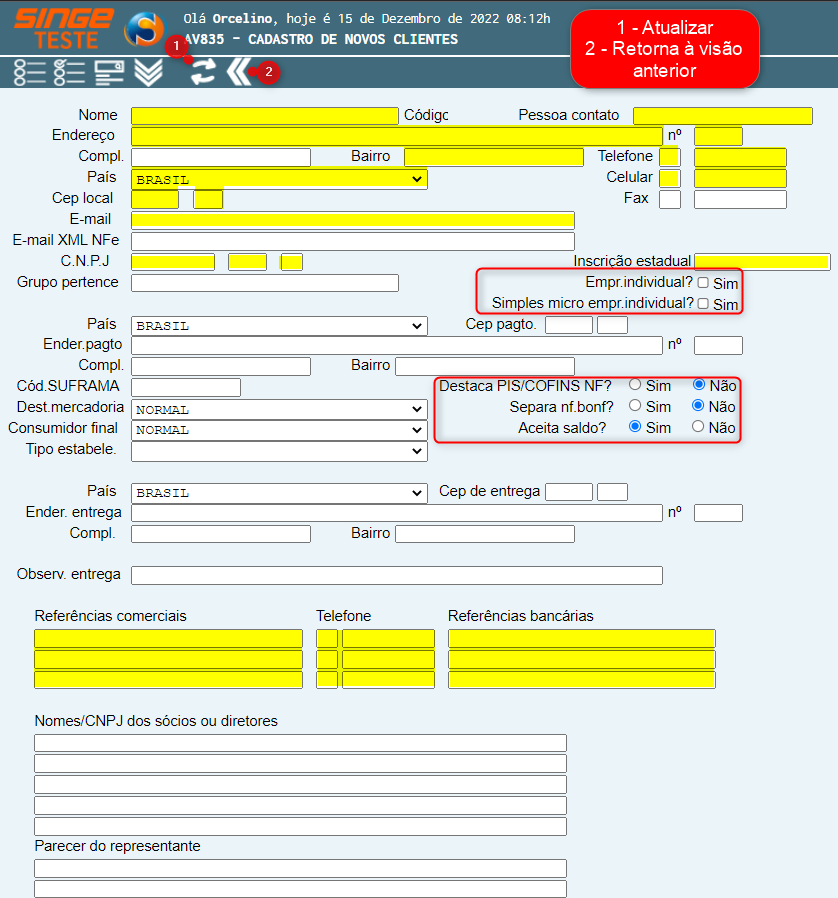Image resolution: width=838 pixels, height=898 pixels.
Task: Click the form search icon in toolbar
Action: [x=109, y=72]
